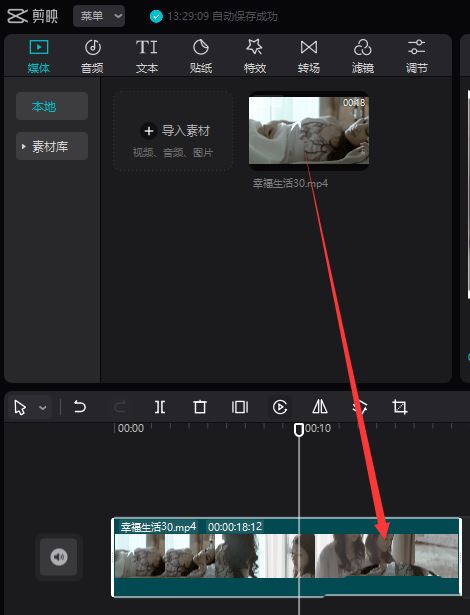This screenshot has height=615, width=470.
Task: Click the 00:00 timeline ruler mark
Action: 131,428
